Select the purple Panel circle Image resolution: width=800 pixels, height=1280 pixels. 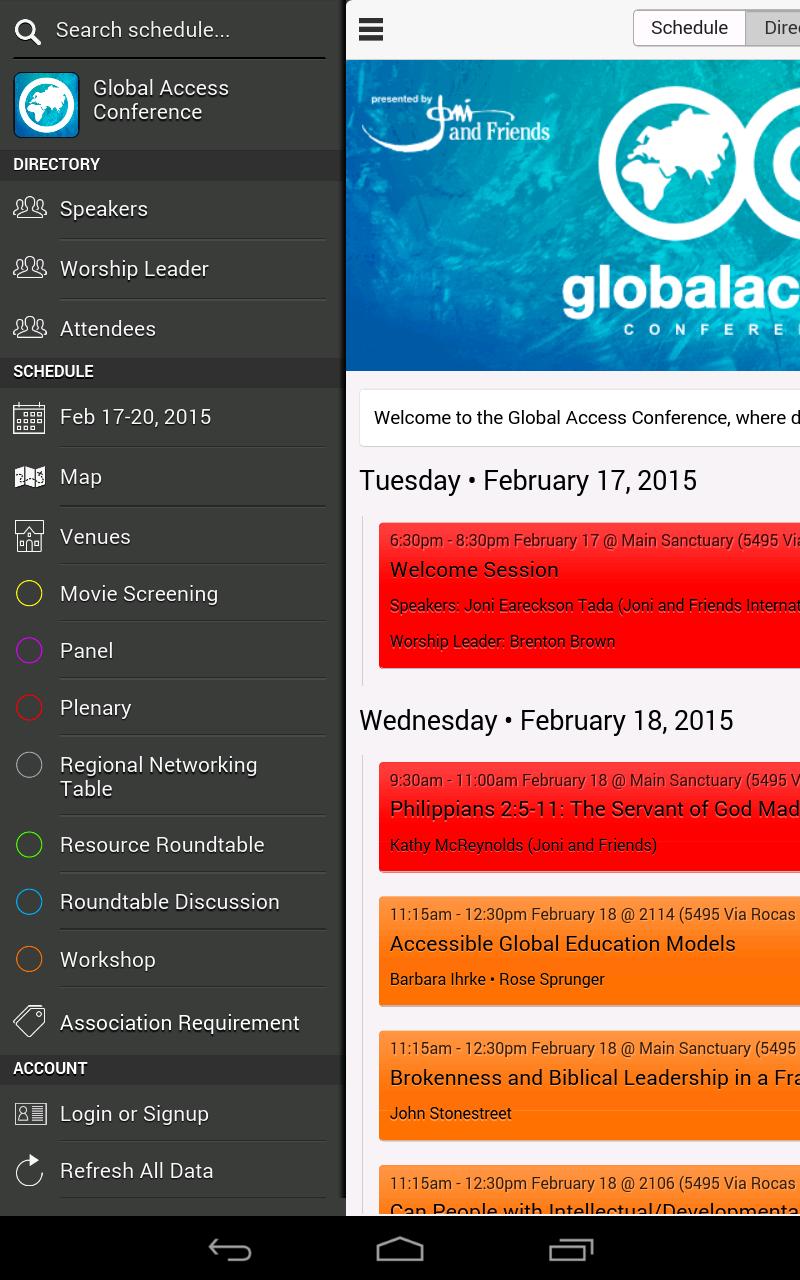pyautogui.click(x=29, y=650)
